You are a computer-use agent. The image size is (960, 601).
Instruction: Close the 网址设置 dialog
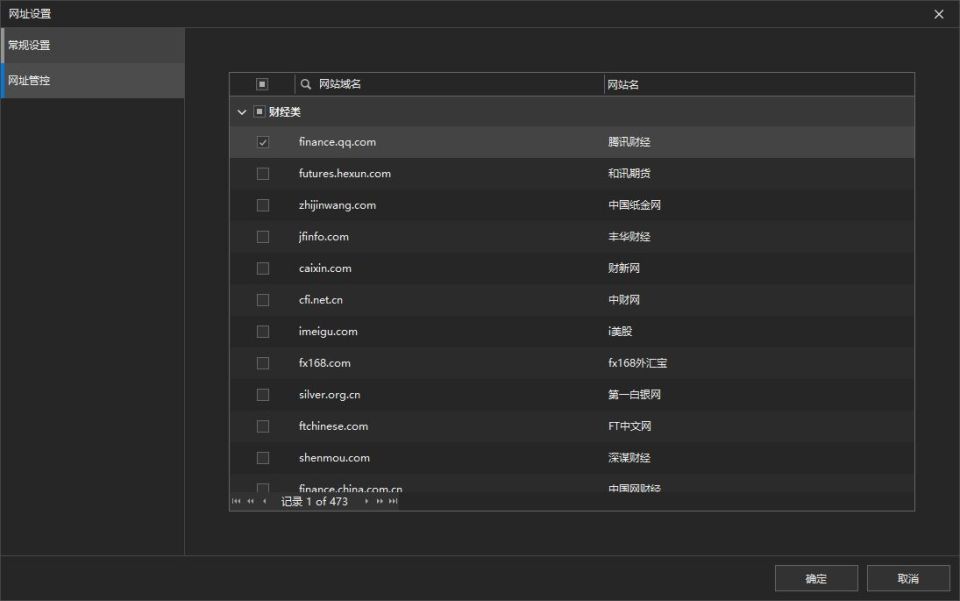coord(939,14)
